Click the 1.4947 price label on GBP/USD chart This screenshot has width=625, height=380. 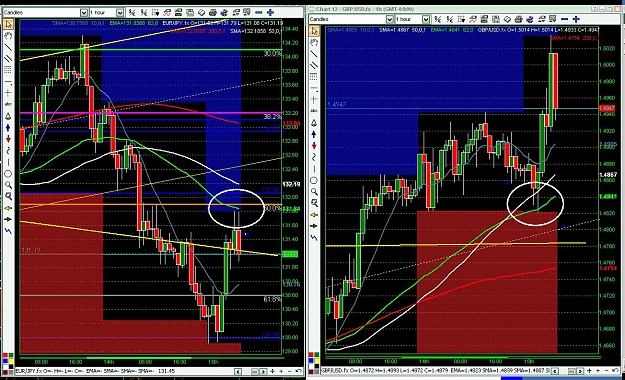click(x=337, y=104)
